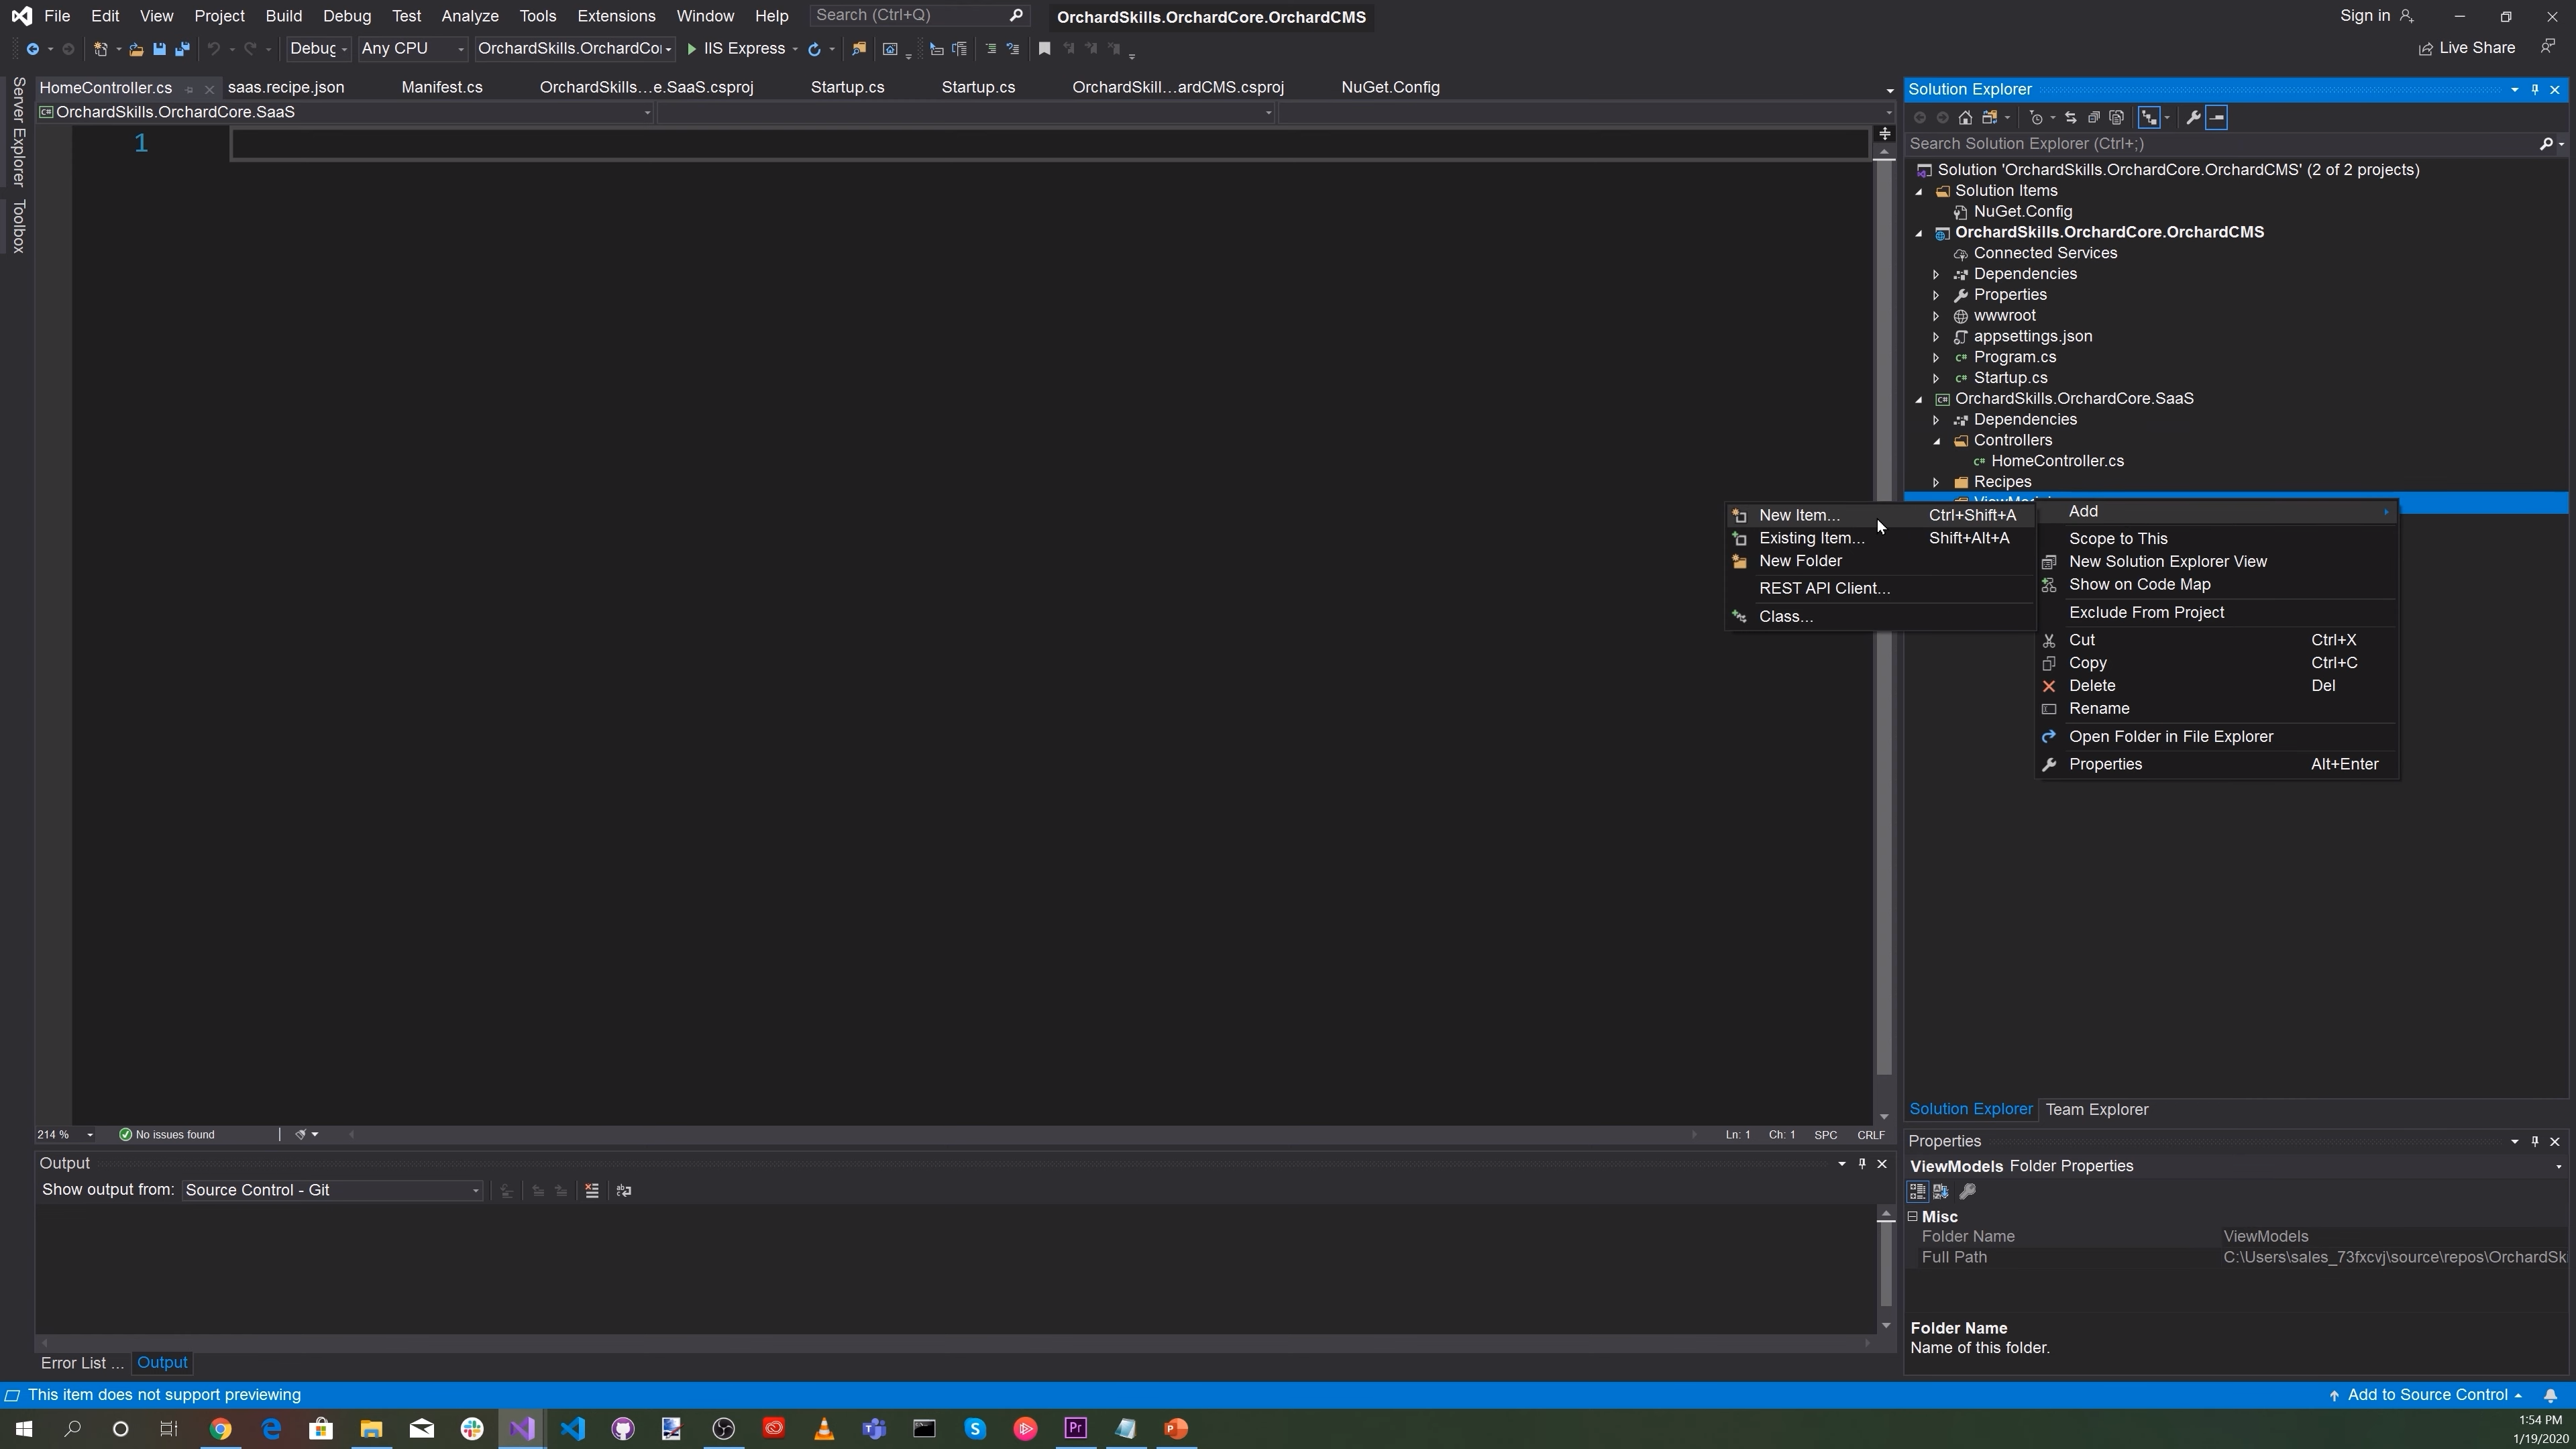Click Clear All in Output panel
This screenshot has height=1449, width=2576.
[592, 1191]
